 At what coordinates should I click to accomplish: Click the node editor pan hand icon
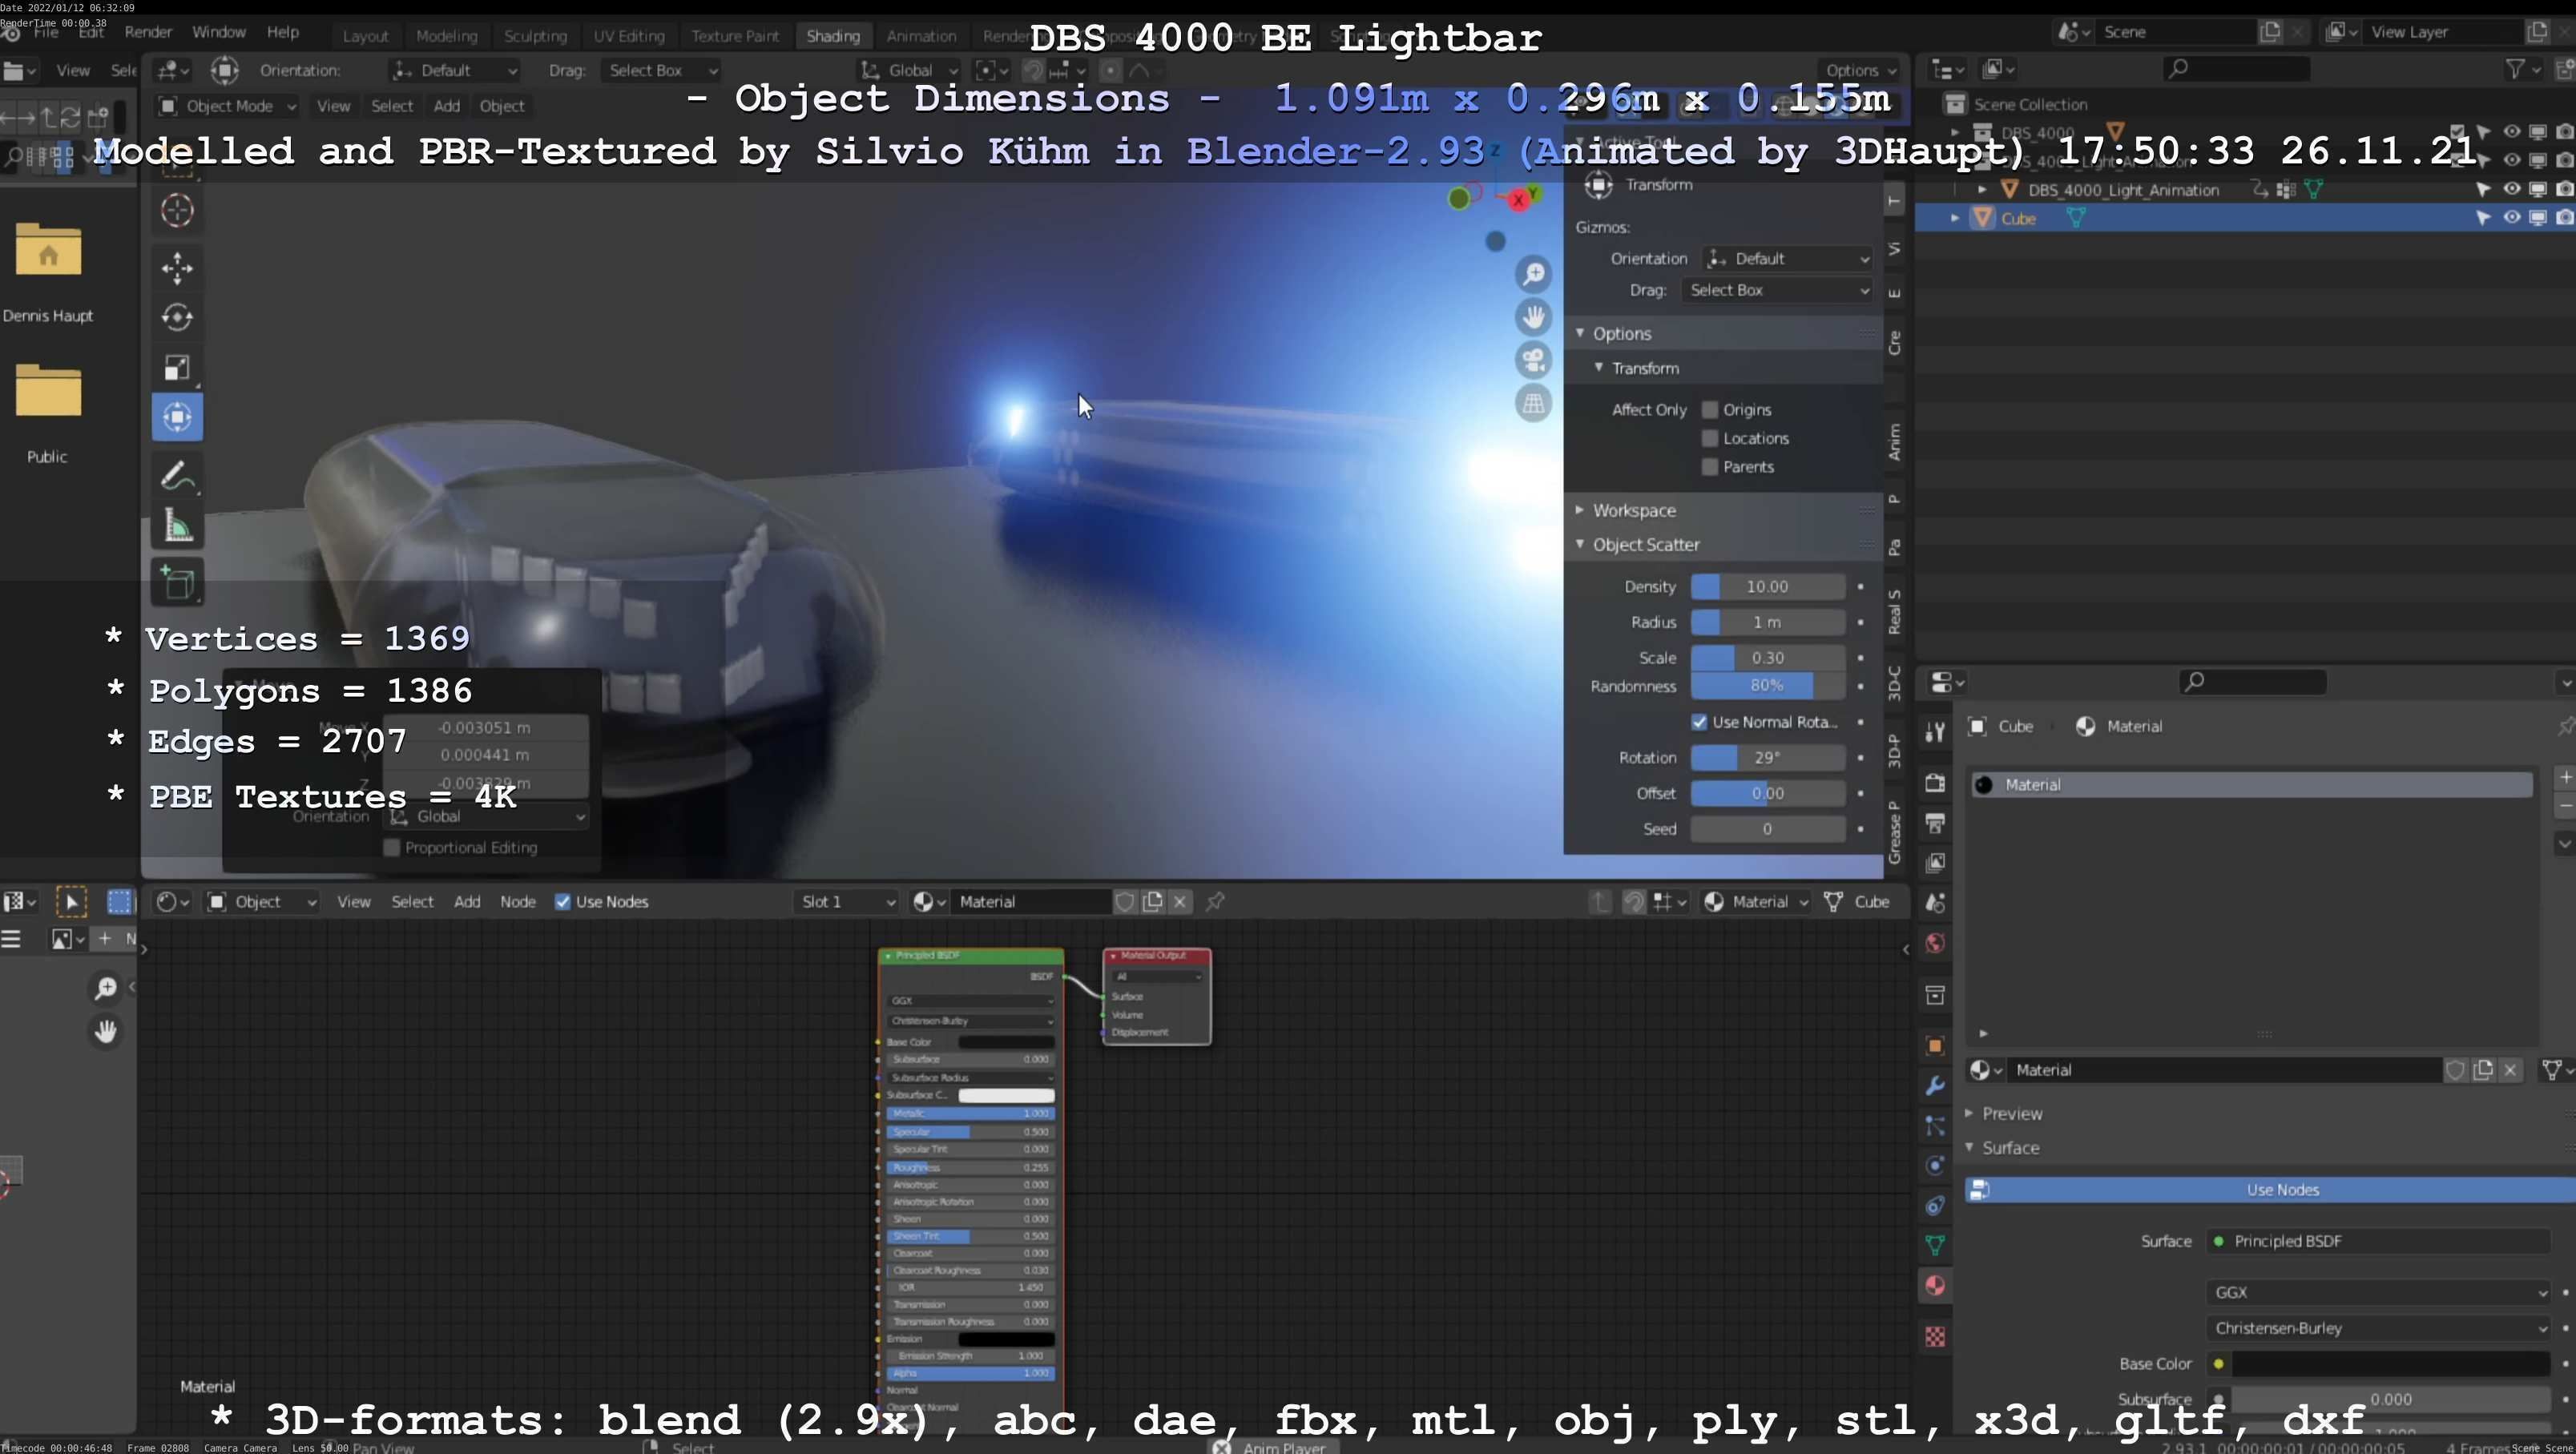click(x=105, y=1031)
